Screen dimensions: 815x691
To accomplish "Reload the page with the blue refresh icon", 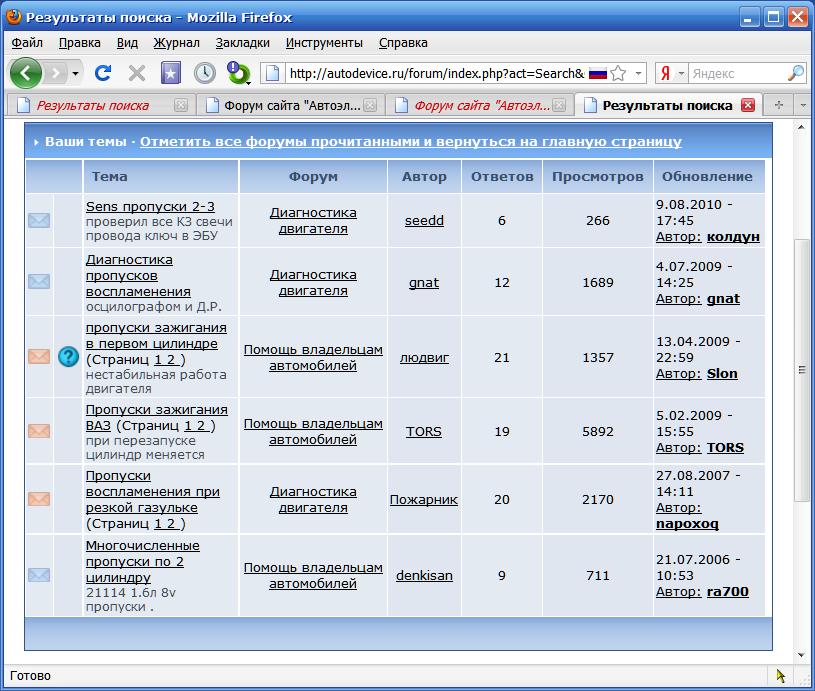I will point(103,73).
